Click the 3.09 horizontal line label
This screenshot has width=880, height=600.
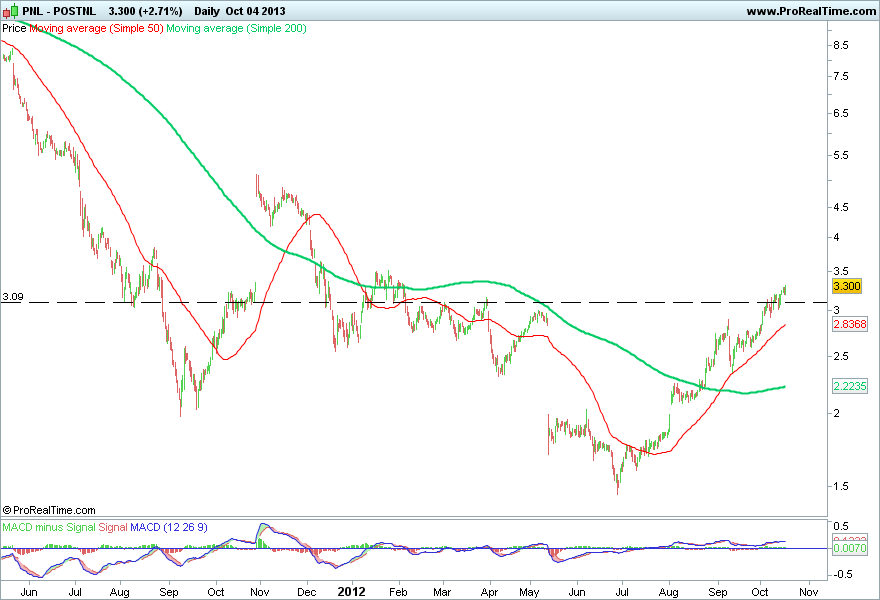tap(12, 296)
